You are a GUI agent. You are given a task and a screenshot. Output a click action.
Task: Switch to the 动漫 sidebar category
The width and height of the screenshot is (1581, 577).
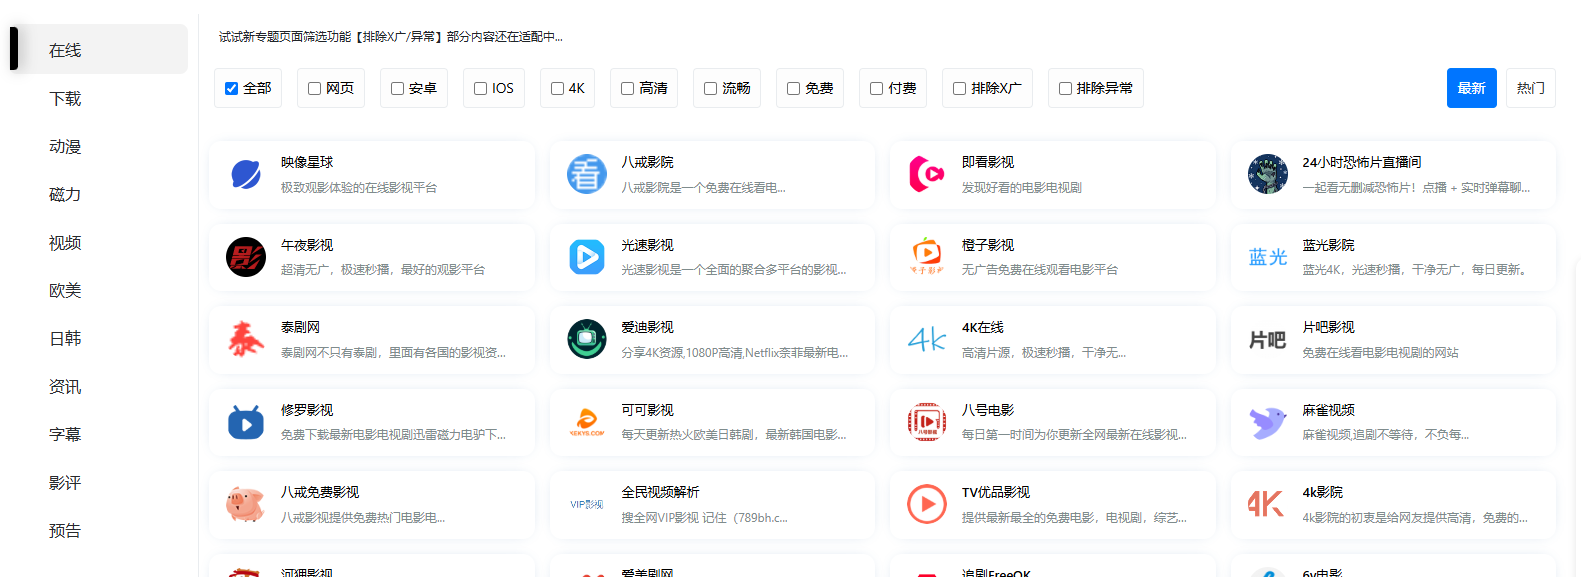65,147
